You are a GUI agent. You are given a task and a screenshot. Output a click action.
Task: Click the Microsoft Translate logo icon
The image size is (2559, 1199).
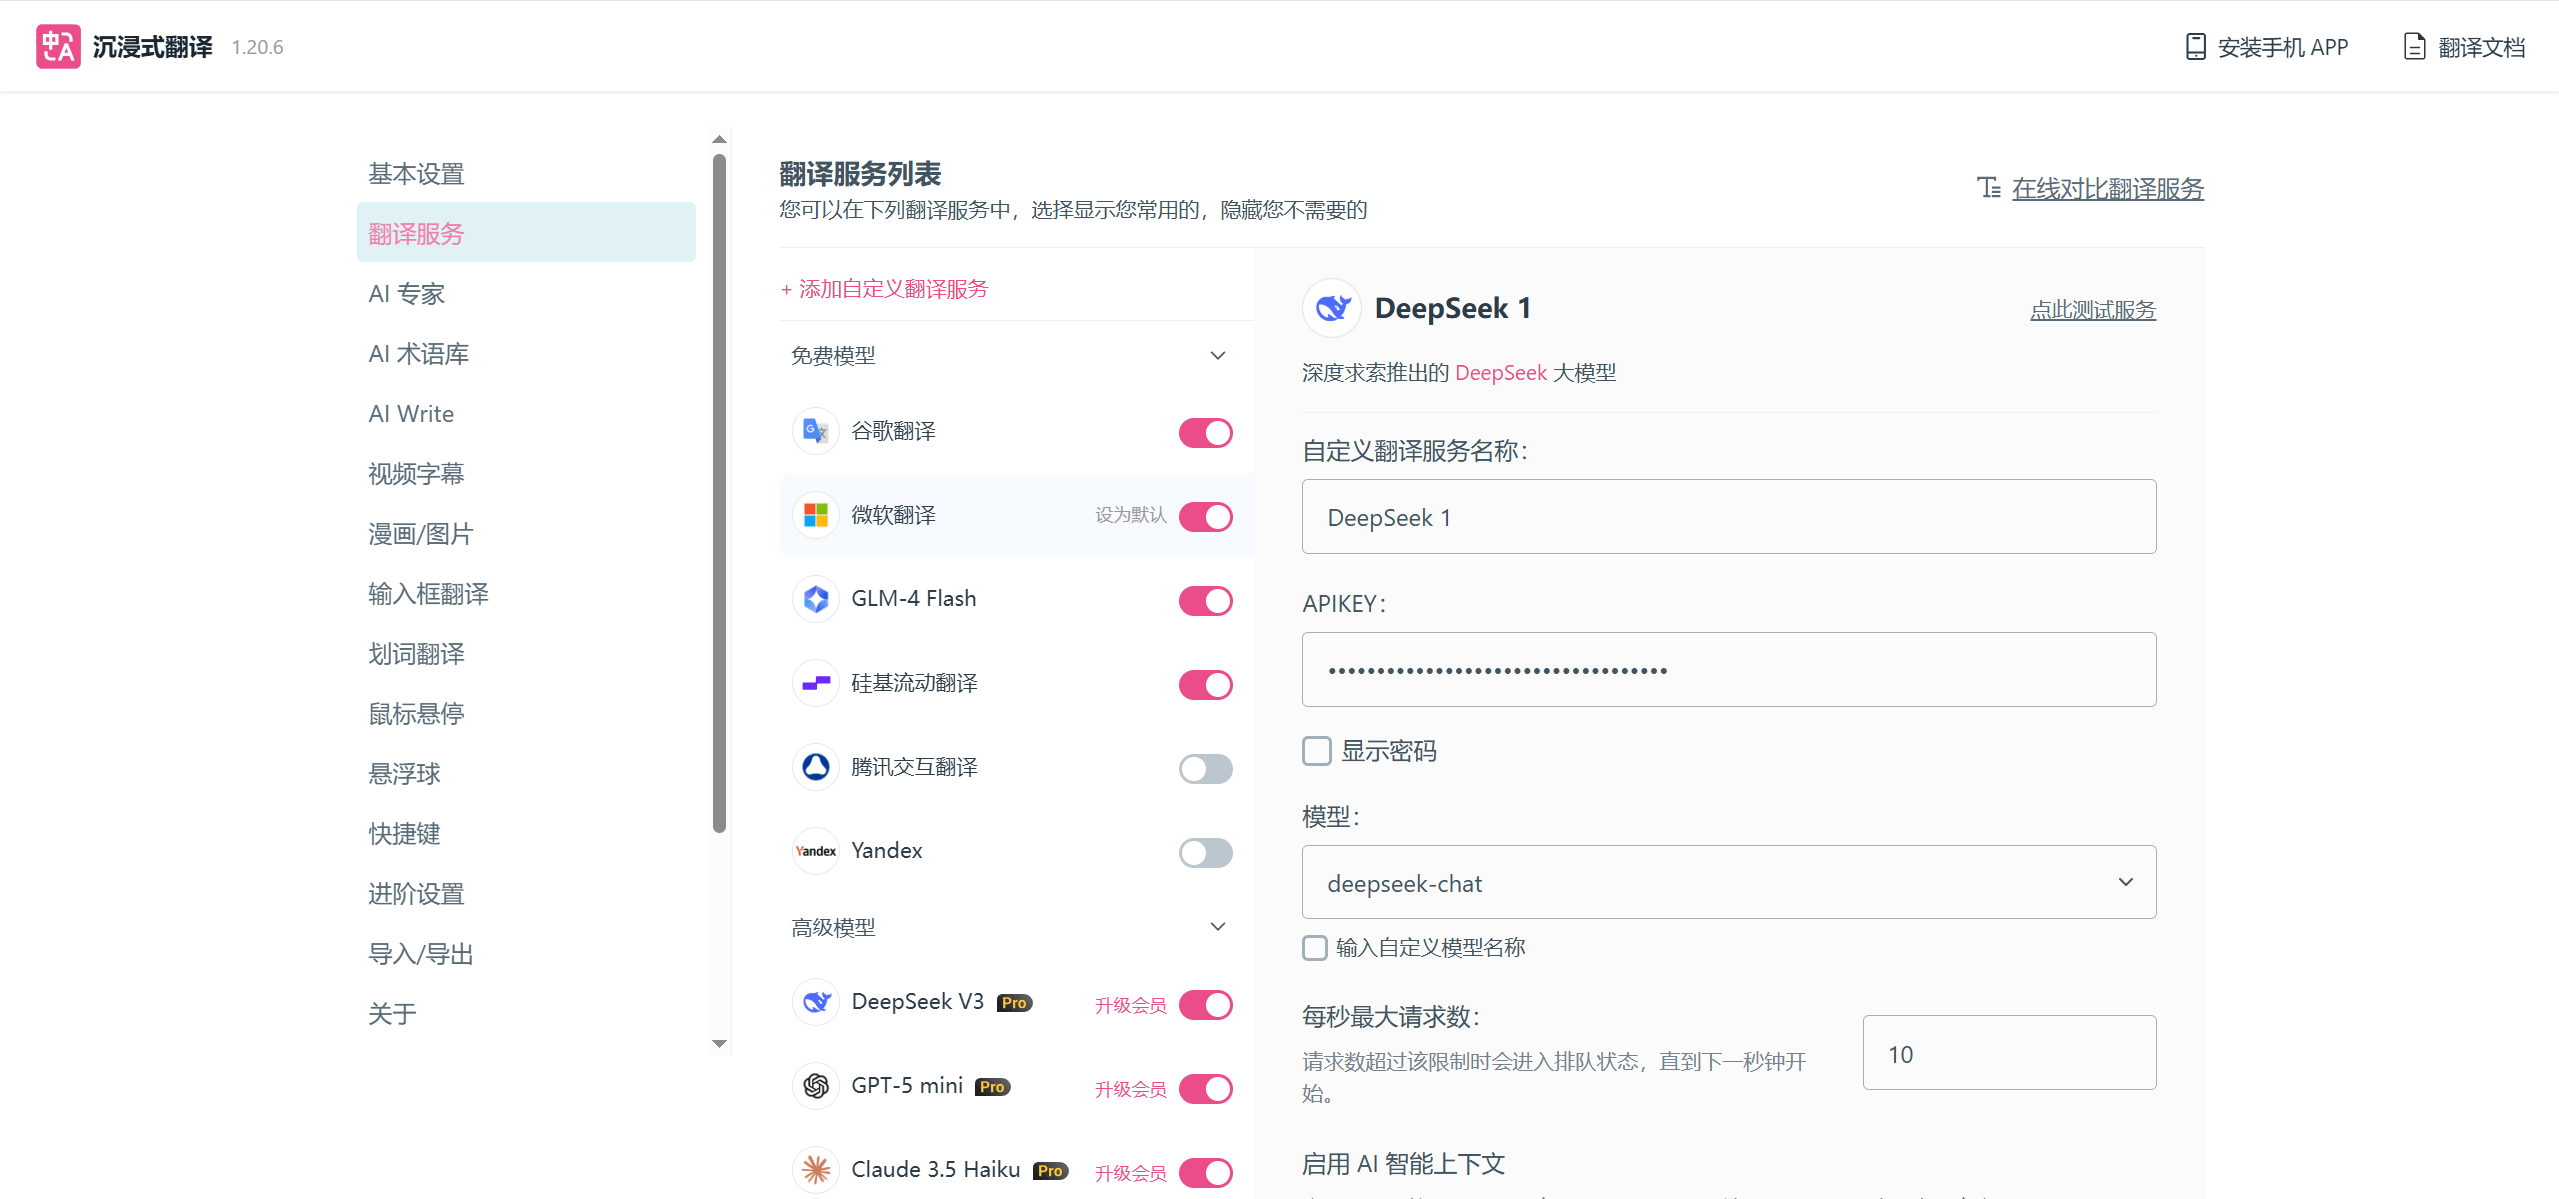click(815, 516)
